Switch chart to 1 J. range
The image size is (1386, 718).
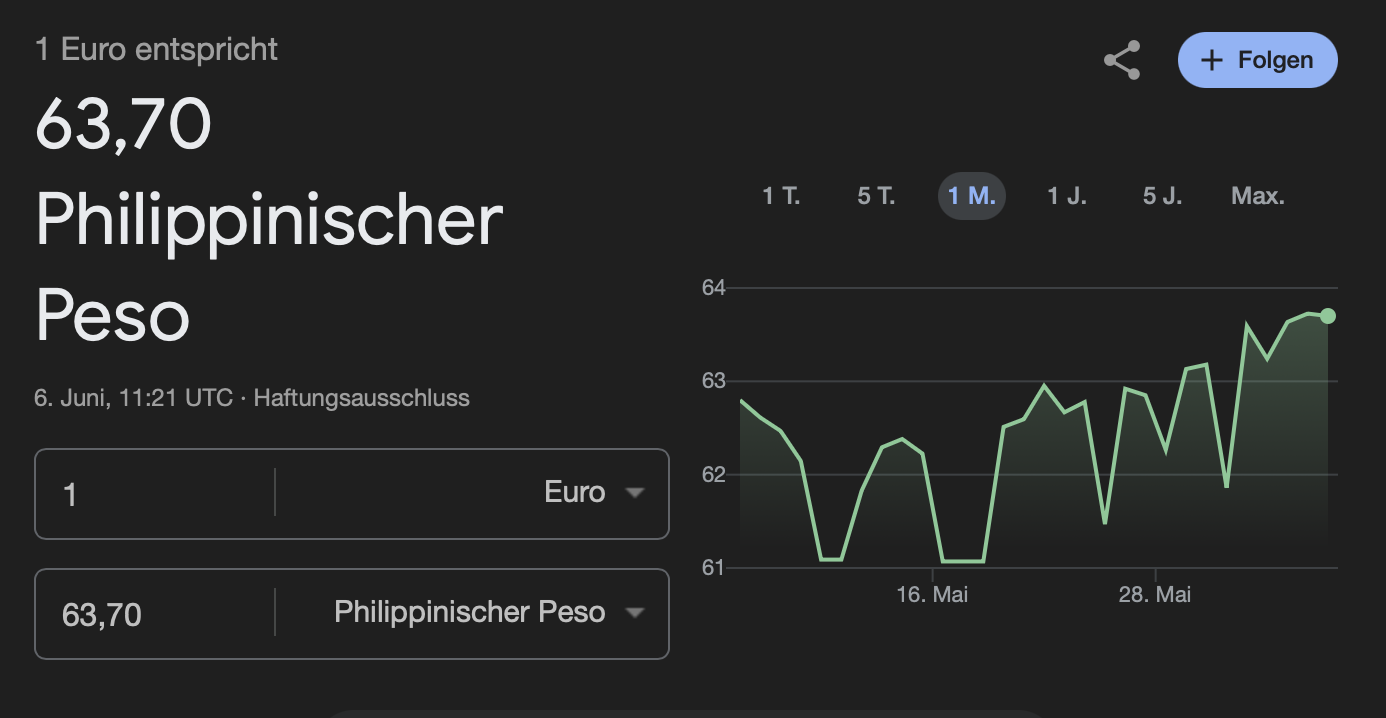coord(1066,196)
